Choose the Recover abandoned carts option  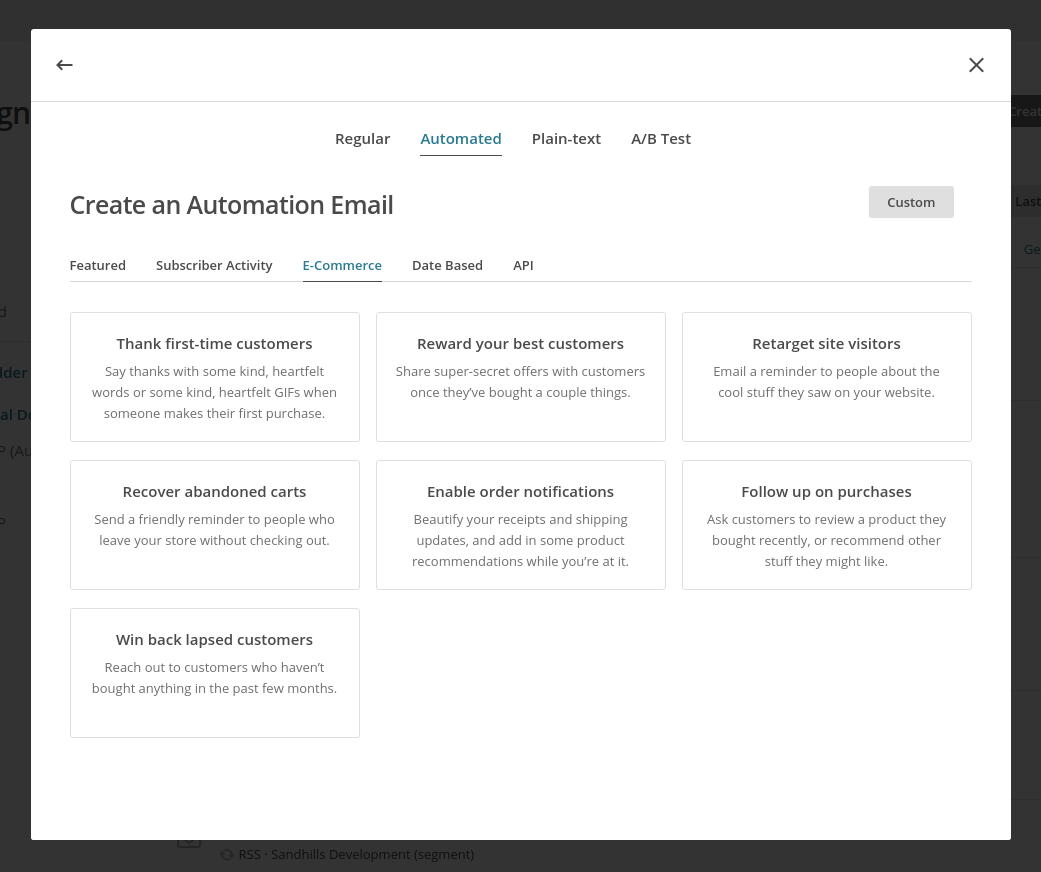(214, 525)
